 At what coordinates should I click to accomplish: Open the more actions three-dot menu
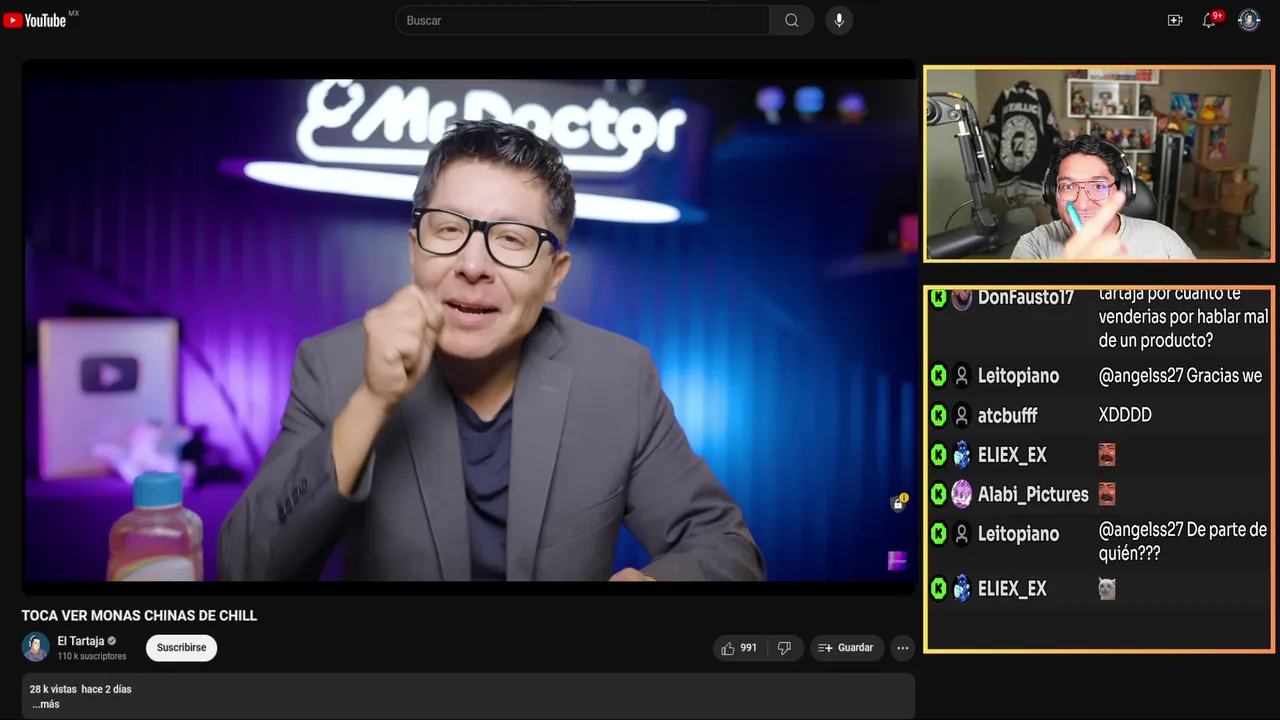[902, 648]
